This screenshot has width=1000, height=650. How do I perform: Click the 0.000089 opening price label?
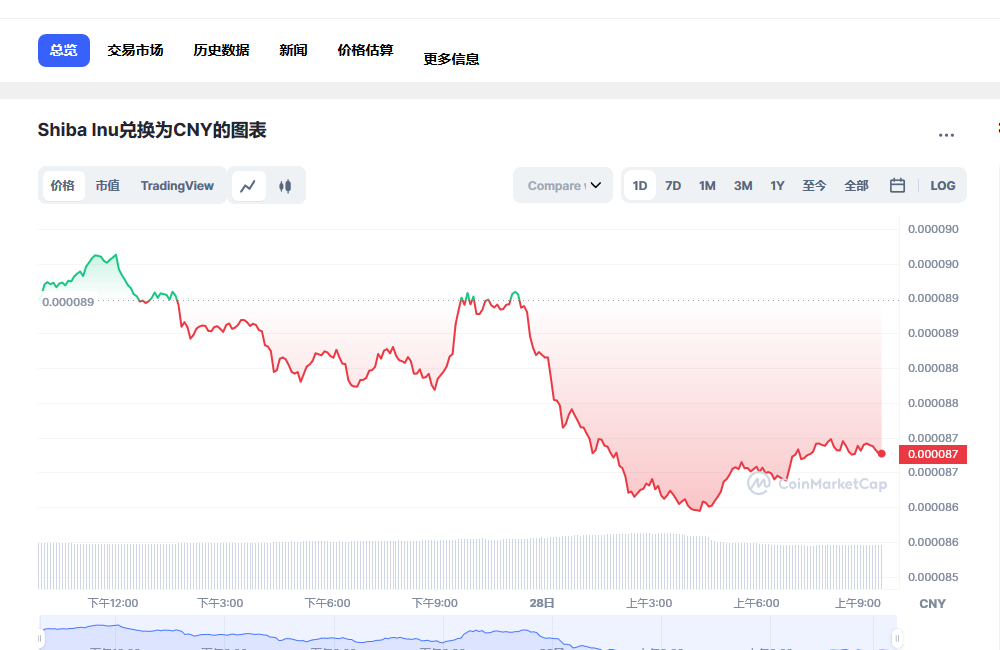click(68, 302)
